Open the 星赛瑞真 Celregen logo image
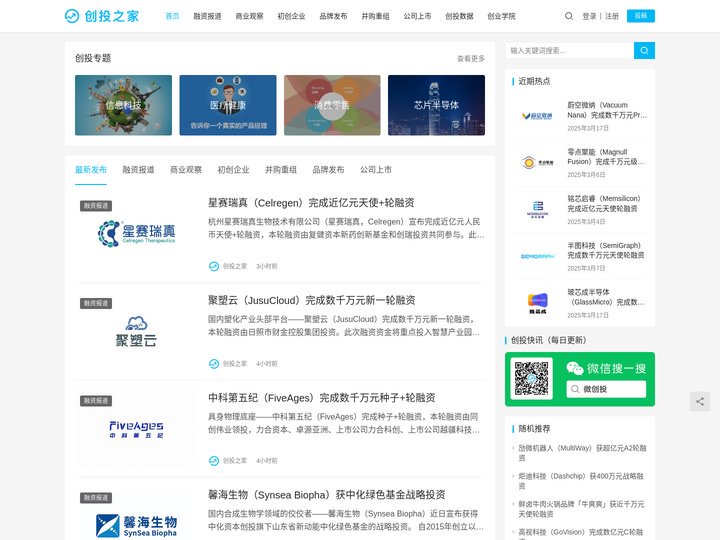Viewport: 720px width, 540px height. click(136, 234)
